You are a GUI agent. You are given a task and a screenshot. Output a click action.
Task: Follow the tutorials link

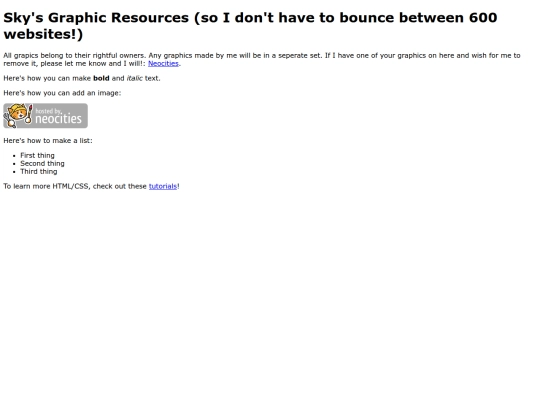163,186
